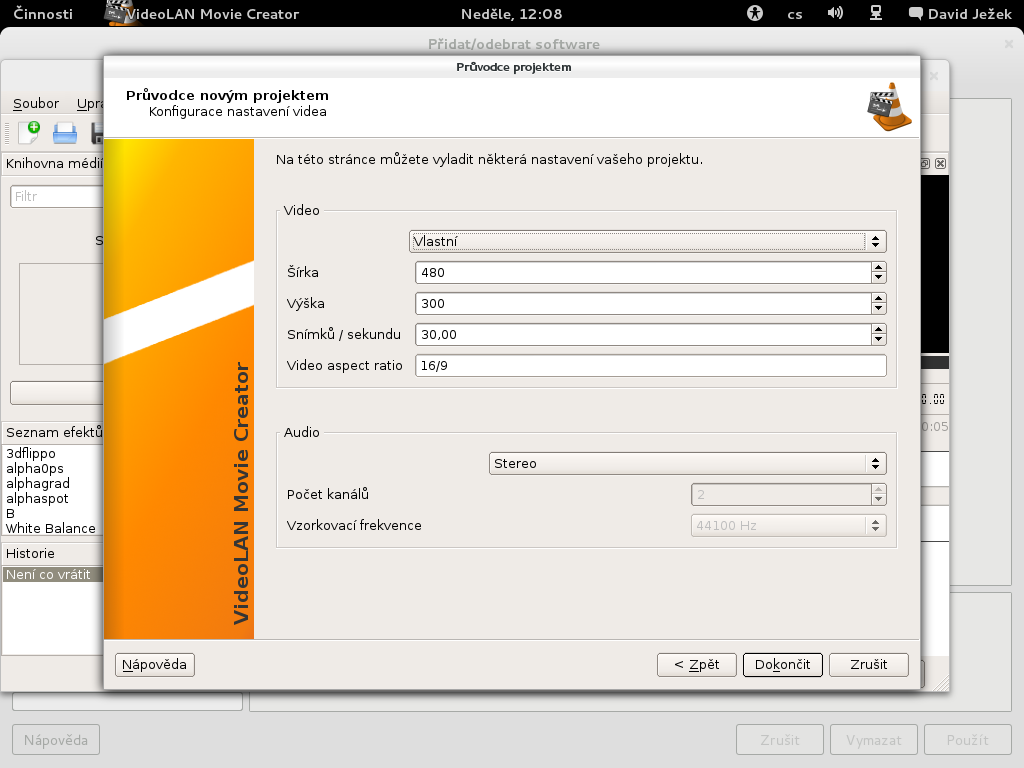Open the Soubor menu
The height and width of the screenshot is (768, 1024).
(x=36, y=103)
